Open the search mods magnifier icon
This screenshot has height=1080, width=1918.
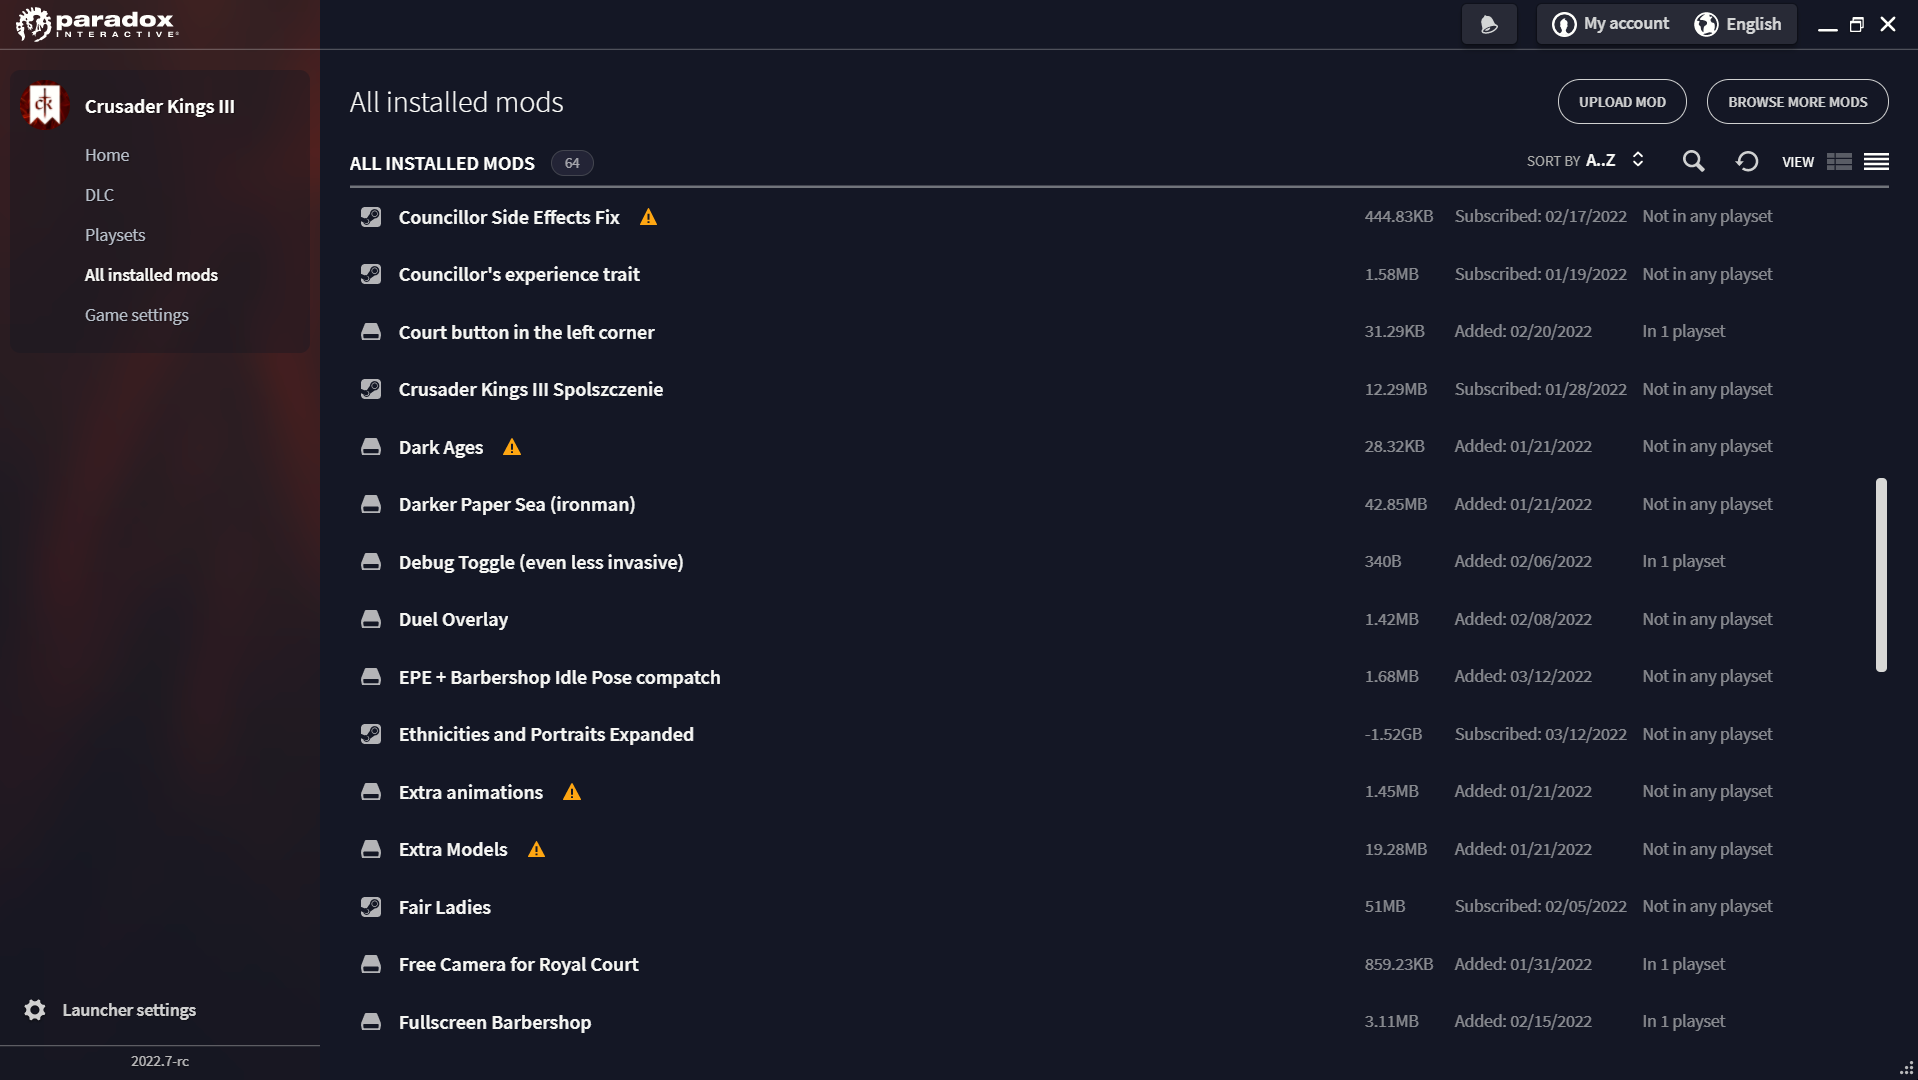(x=1693, y=161)
